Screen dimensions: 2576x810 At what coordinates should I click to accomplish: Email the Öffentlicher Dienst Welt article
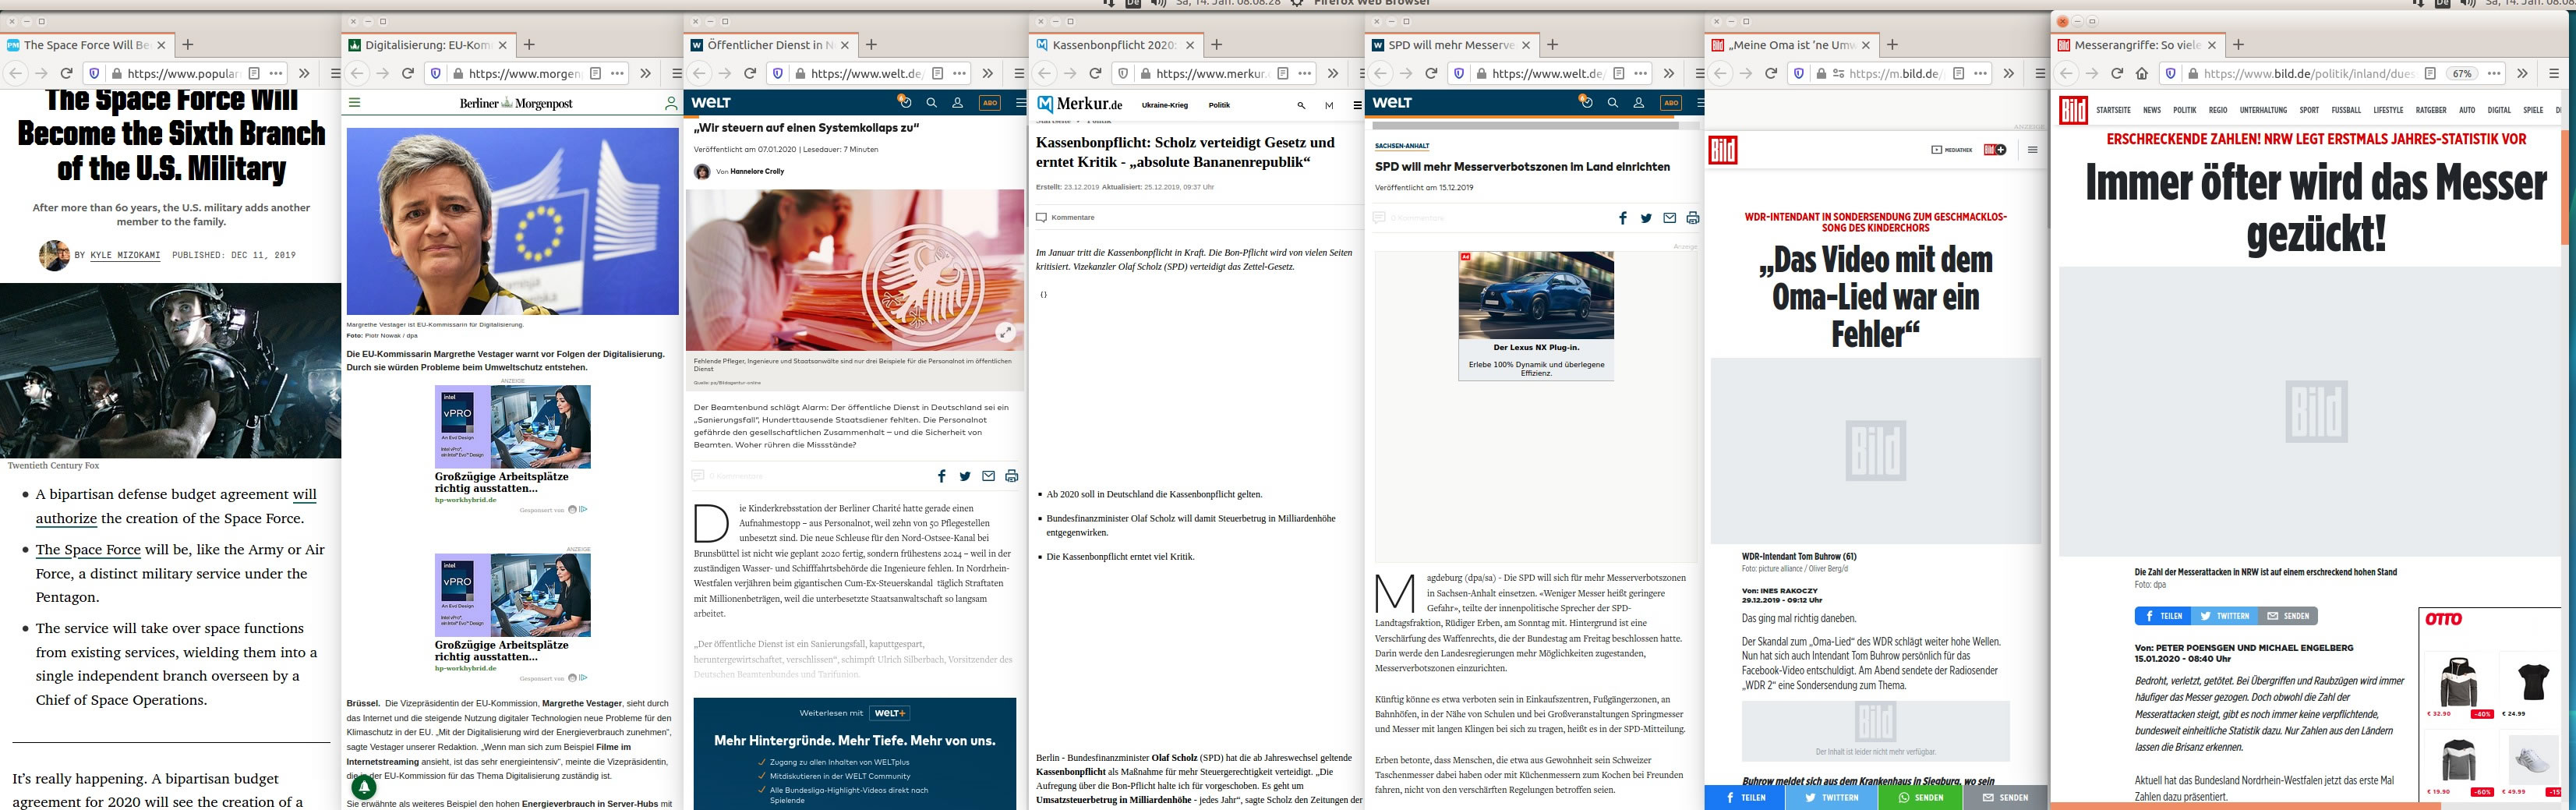(x=988, y=476)
